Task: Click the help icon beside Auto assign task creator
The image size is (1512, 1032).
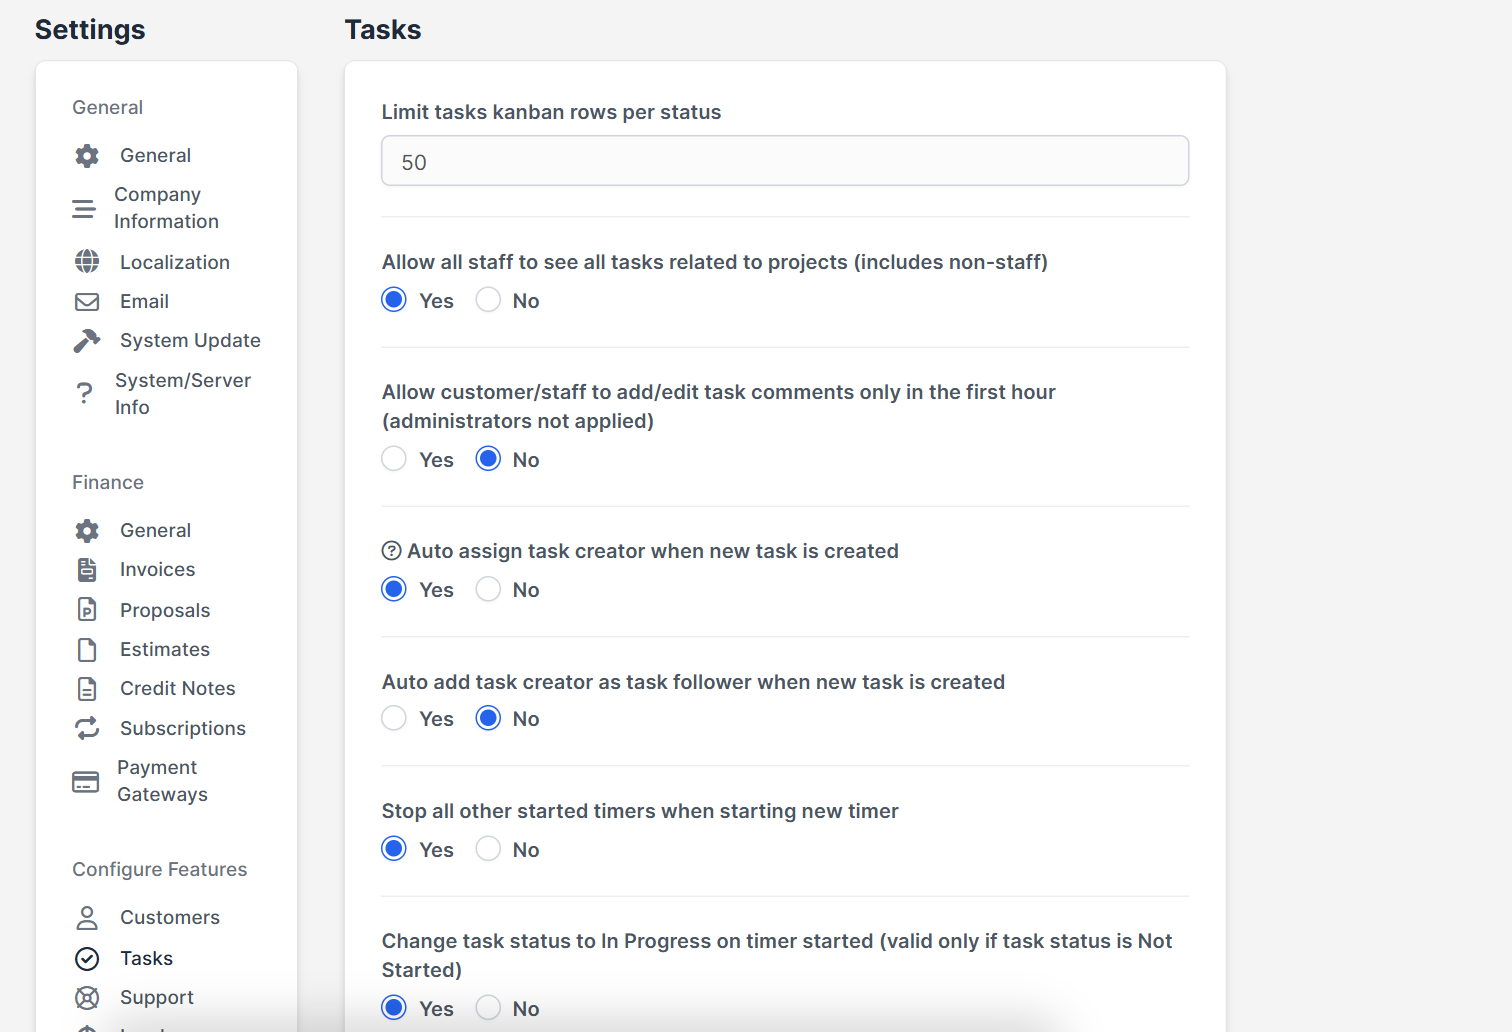Action: (392, 551)
